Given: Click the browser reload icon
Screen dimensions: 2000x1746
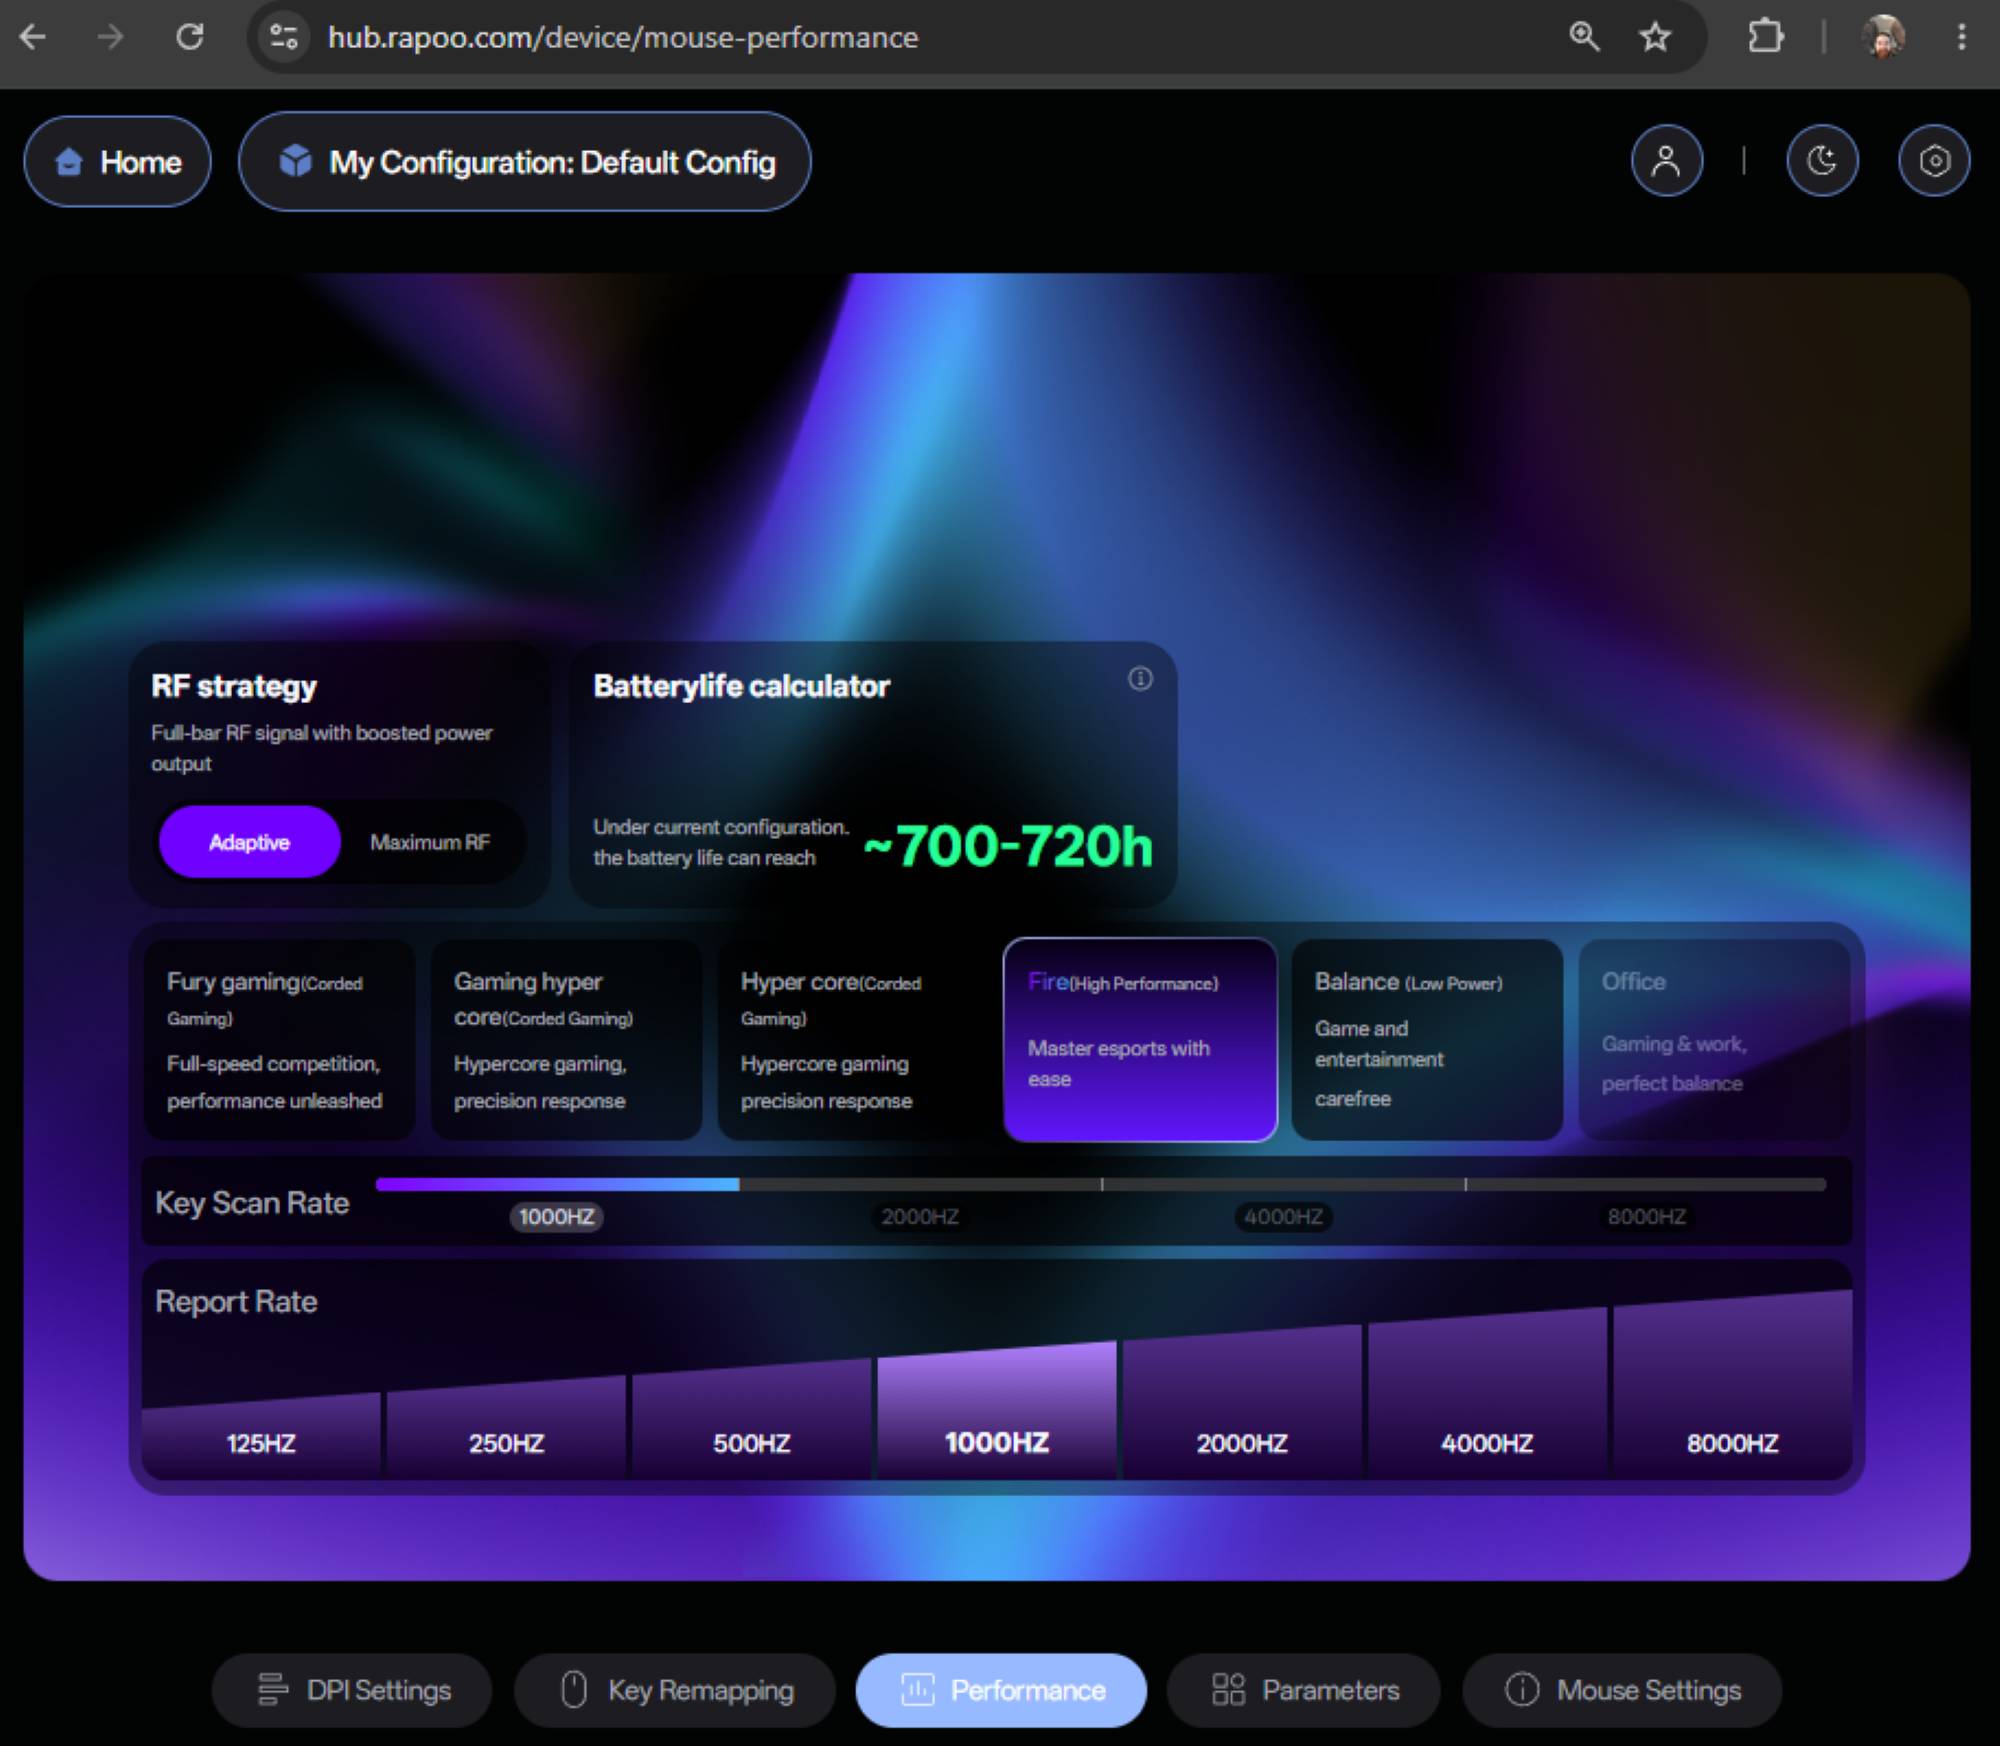Looking at the screenshot, I should pyautogui.click(x=190, y=37).
